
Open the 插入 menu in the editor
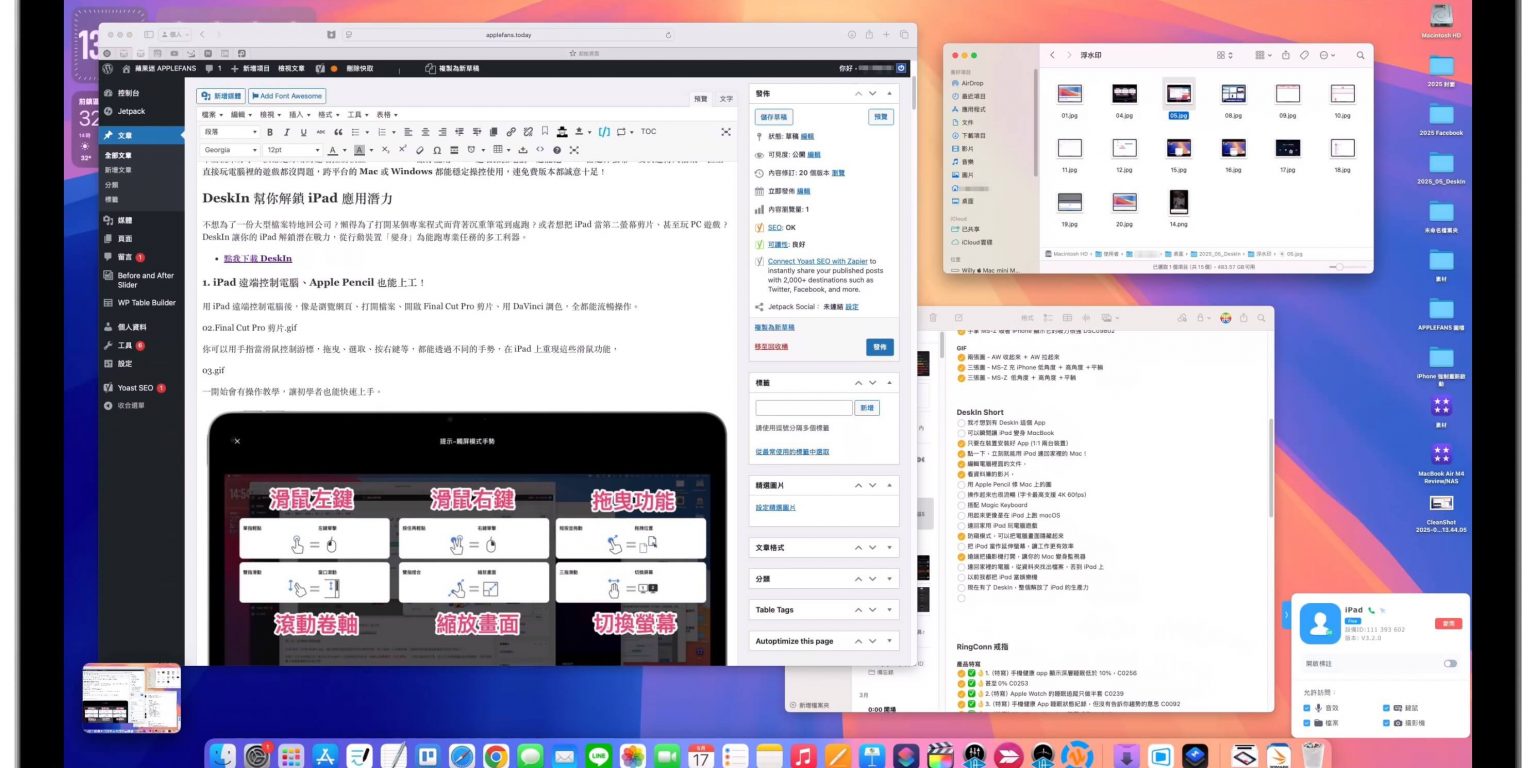pos(297,115)
